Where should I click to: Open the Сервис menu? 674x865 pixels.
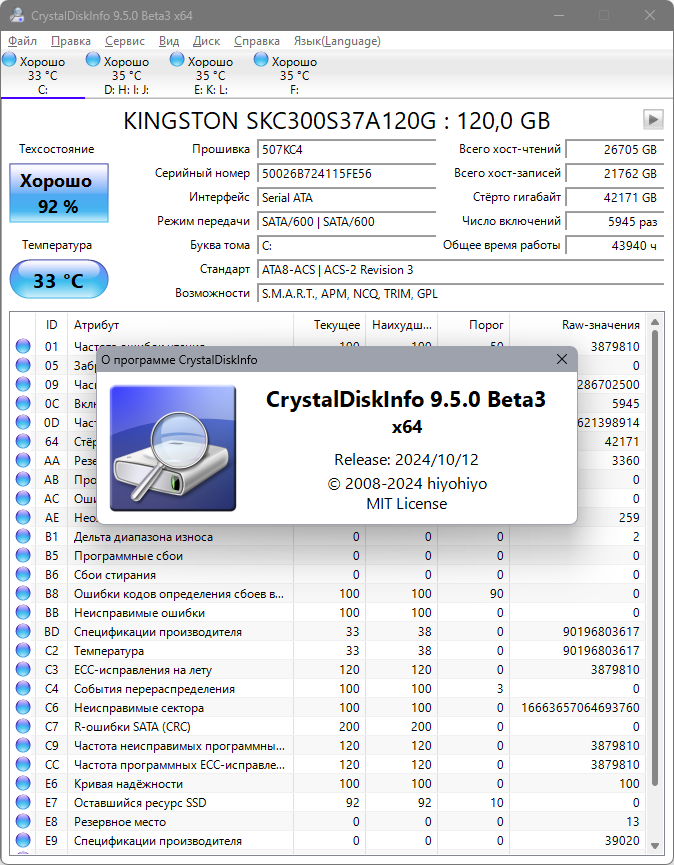coord(125,41)
